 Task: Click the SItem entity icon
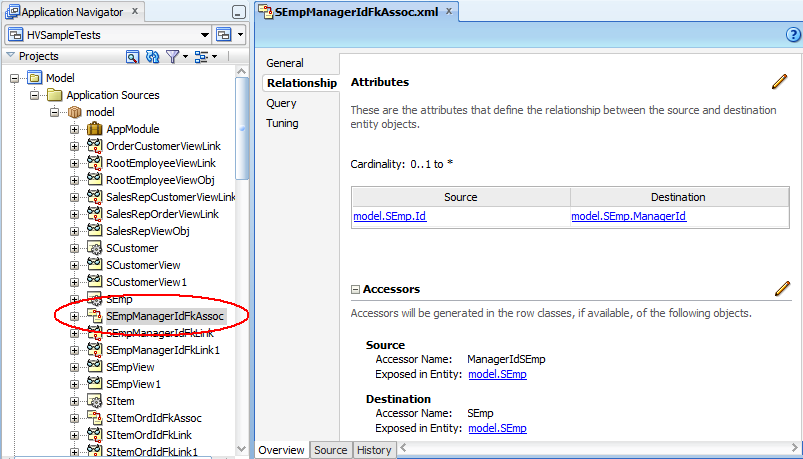click(95, 401)
